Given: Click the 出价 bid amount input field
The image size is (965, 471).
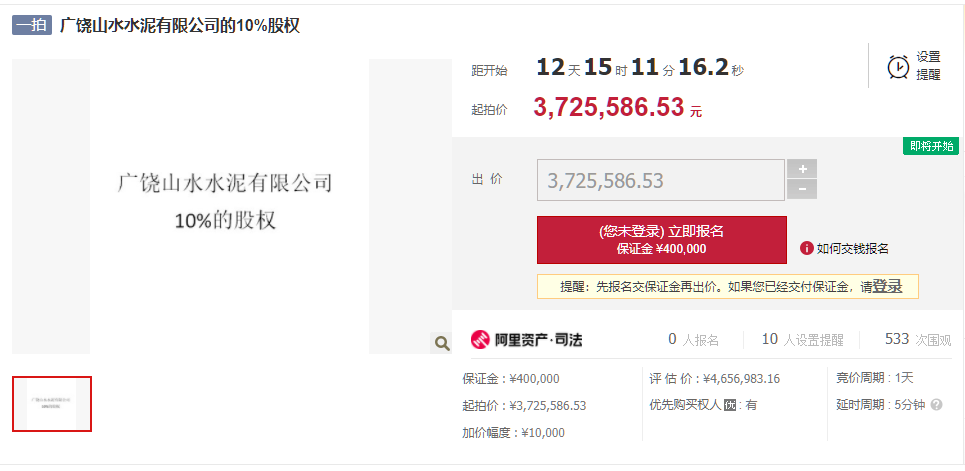Looking at the screenshot, I should (660, 180).
